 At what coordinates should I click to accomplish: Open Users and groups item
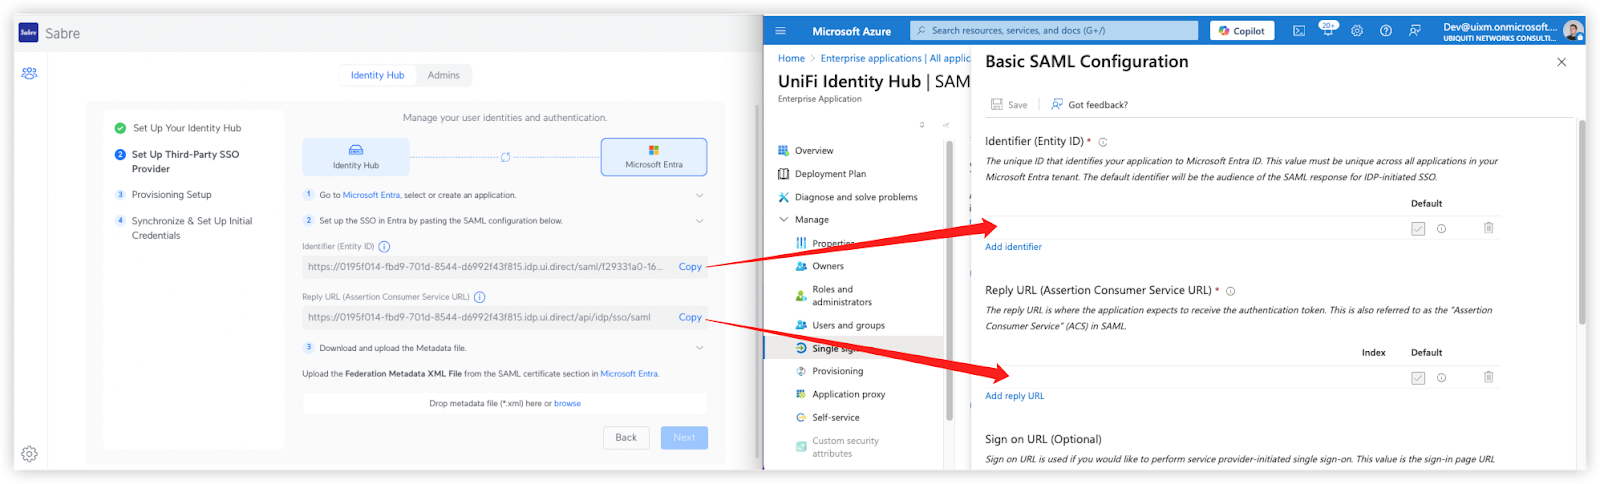[839, 326]
